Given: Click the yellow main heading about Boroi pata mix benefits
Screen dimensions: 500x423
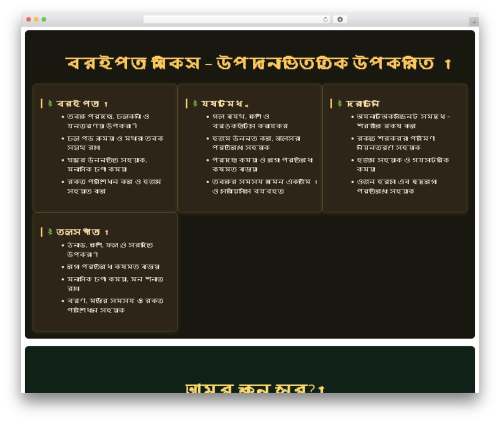Looking at the screenshot, I should [258, 63].
